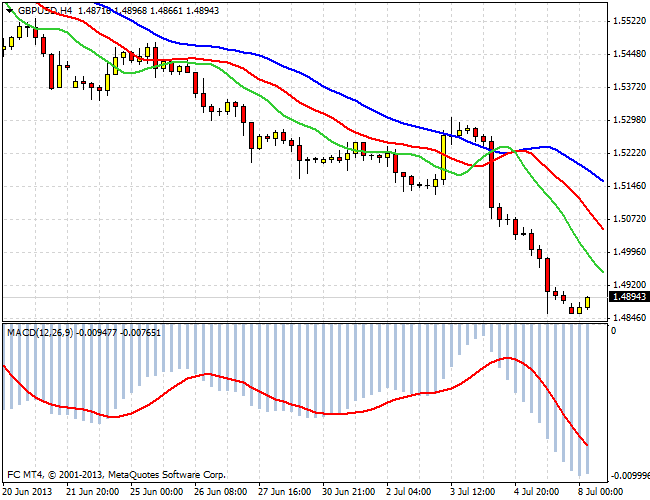Click the 21 Jun 20:00 time axis label
Viewport: 650px width, 500px height.
coord(92,492)
